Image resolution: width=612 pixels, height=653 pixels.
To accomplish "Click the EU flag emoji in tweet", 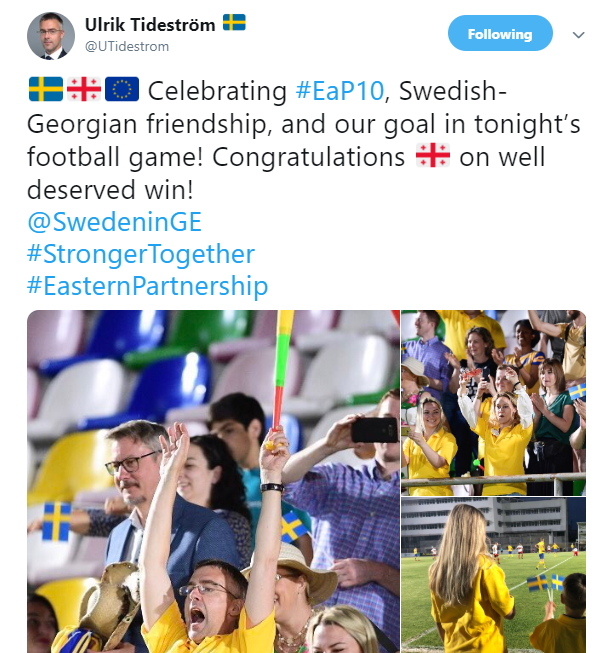I will 121,91.
